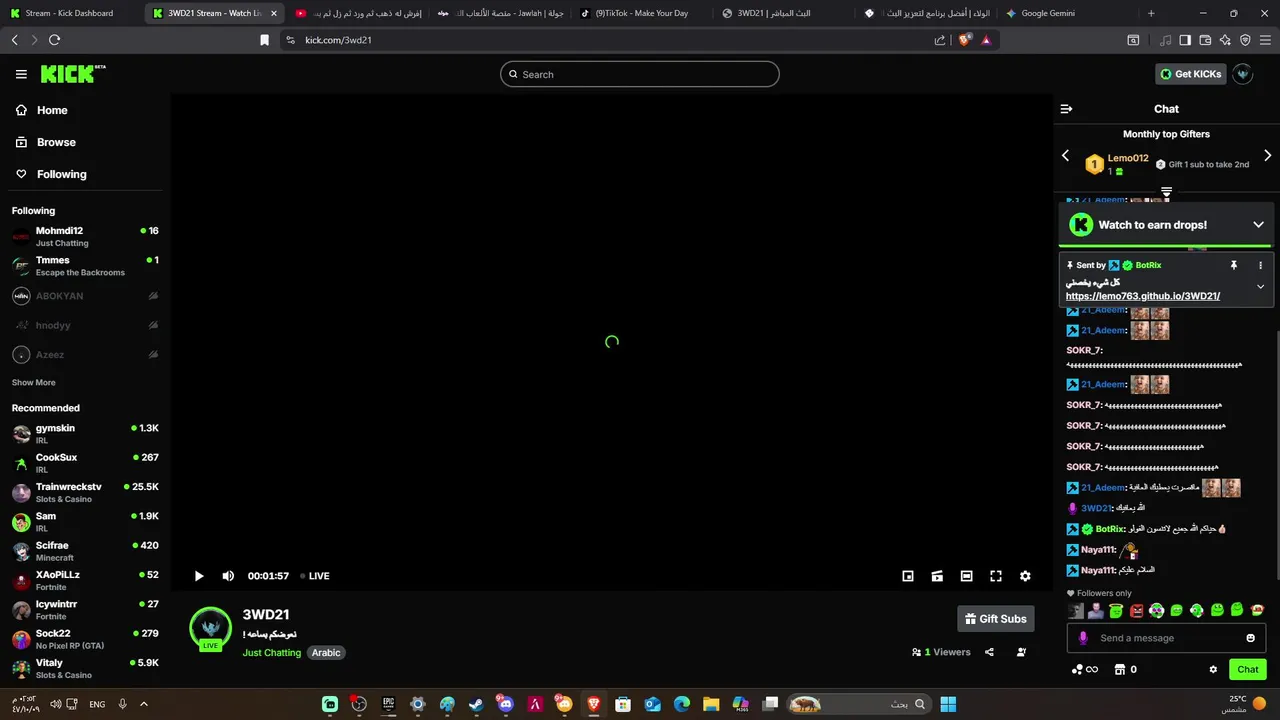This screenshot has width=1280, height=720.
Task: Click follow user icon beside share
Action: click(x=1021, y=652)
